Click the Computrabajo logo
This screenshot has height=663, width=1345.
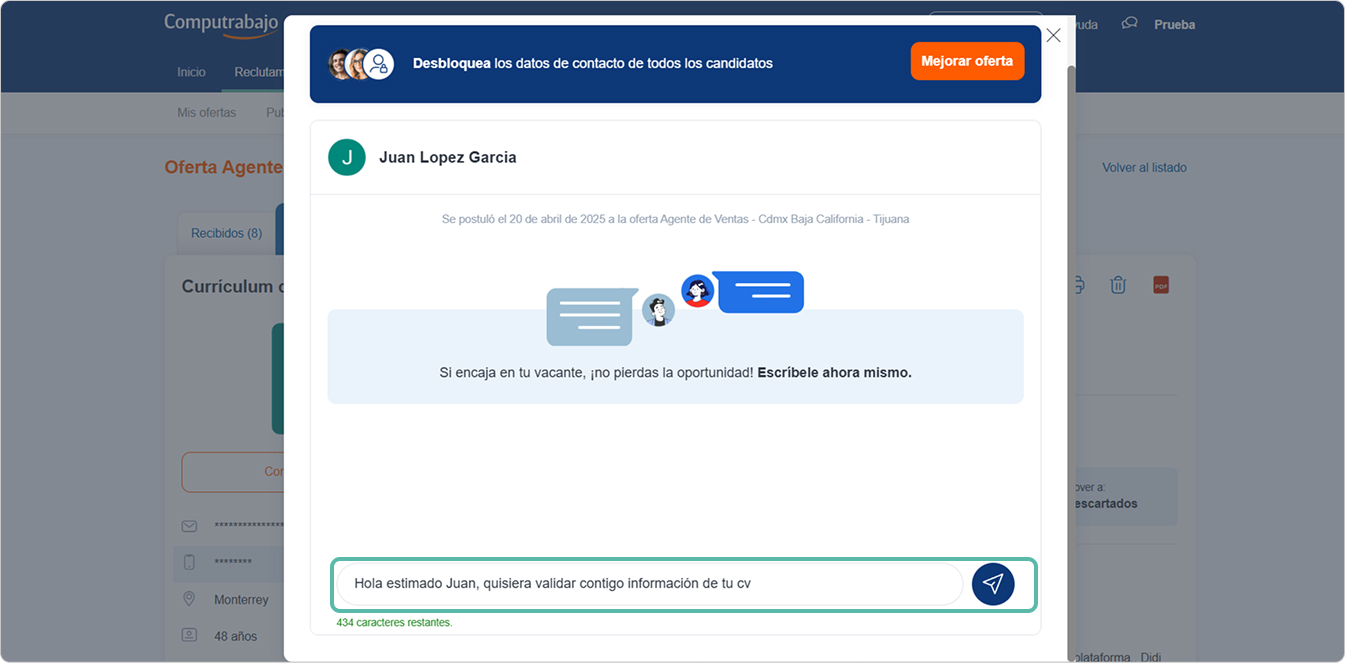point(221,23)
